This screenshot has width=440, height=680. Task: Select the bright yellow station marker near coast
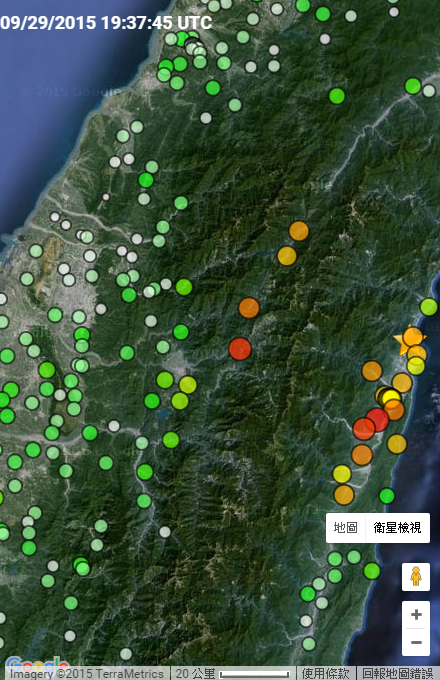tap(391, 397)
